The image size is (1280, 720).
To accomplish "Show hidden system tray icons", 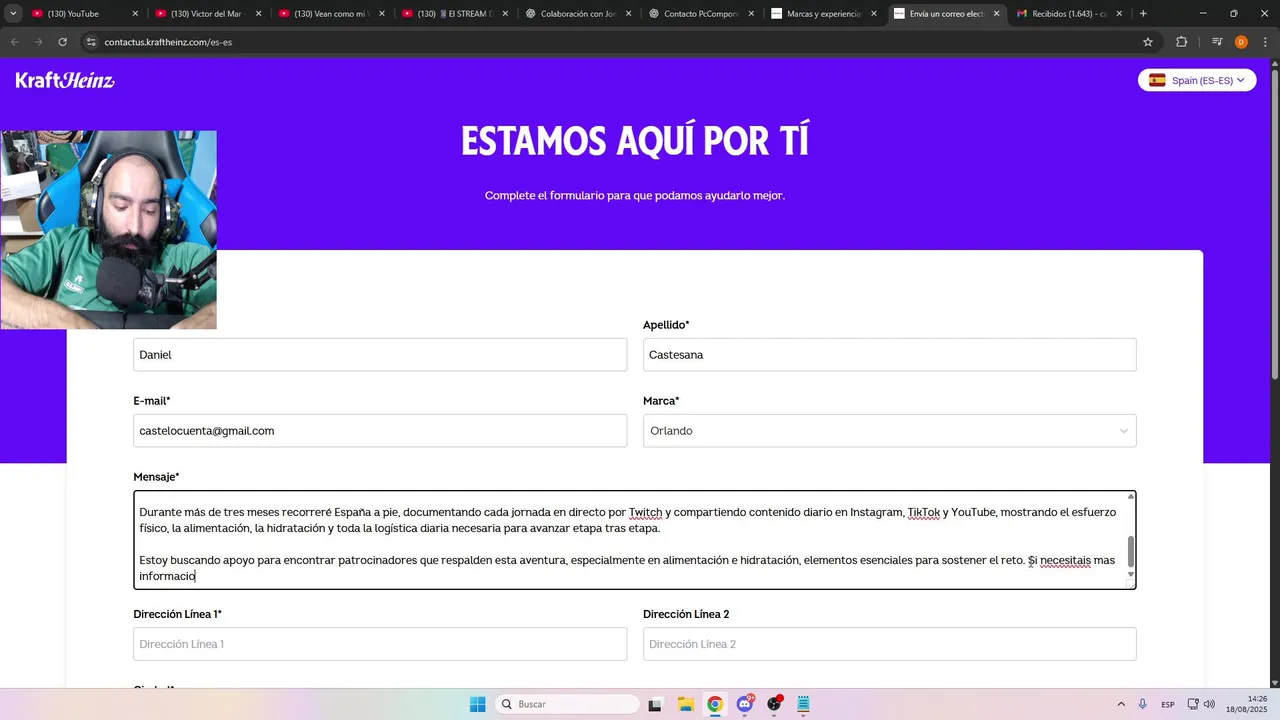I will click(1120, 704).
